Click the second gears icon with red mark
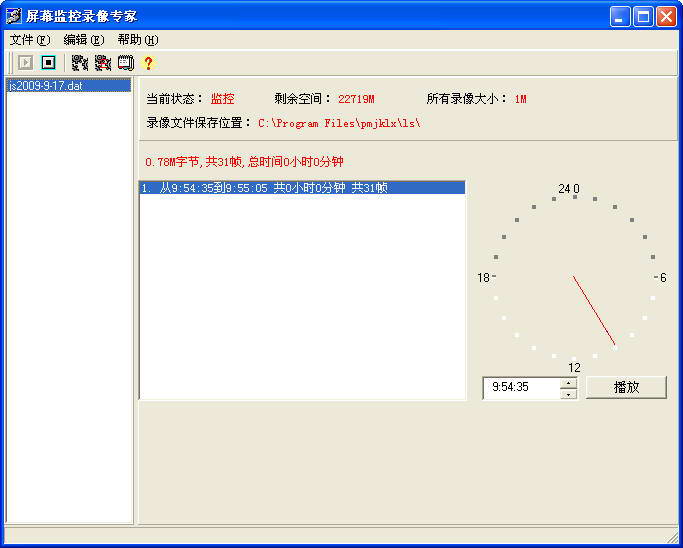 coord(103,63)
